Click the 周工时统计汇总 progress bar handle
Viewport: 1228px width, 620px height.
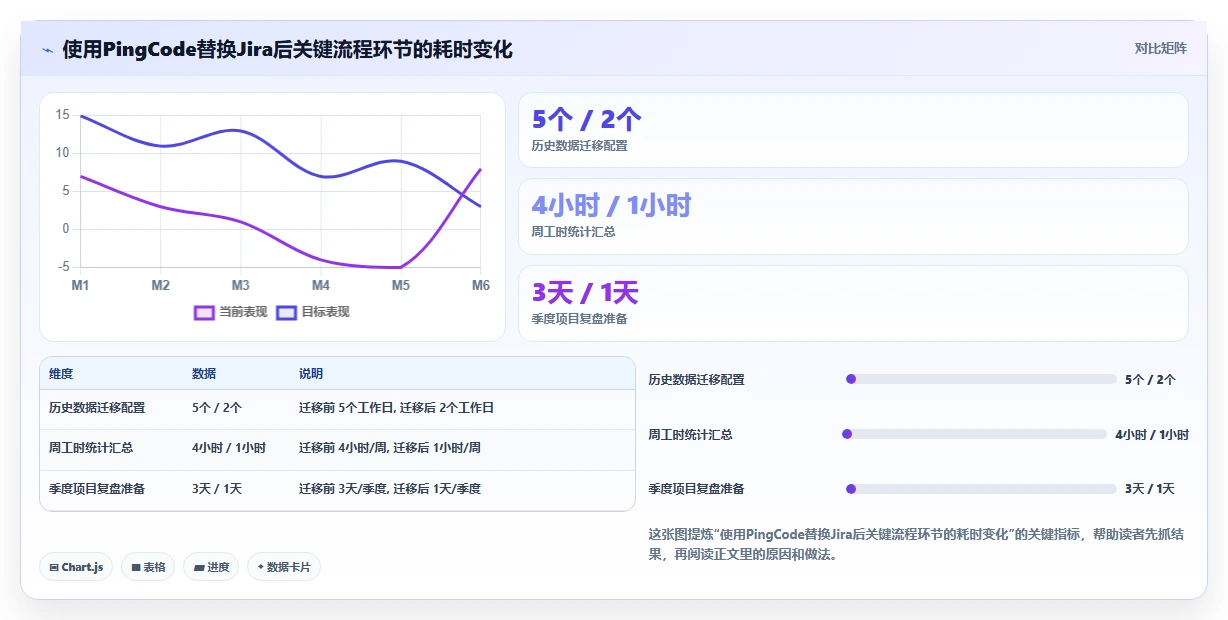(x=847, y=434)
